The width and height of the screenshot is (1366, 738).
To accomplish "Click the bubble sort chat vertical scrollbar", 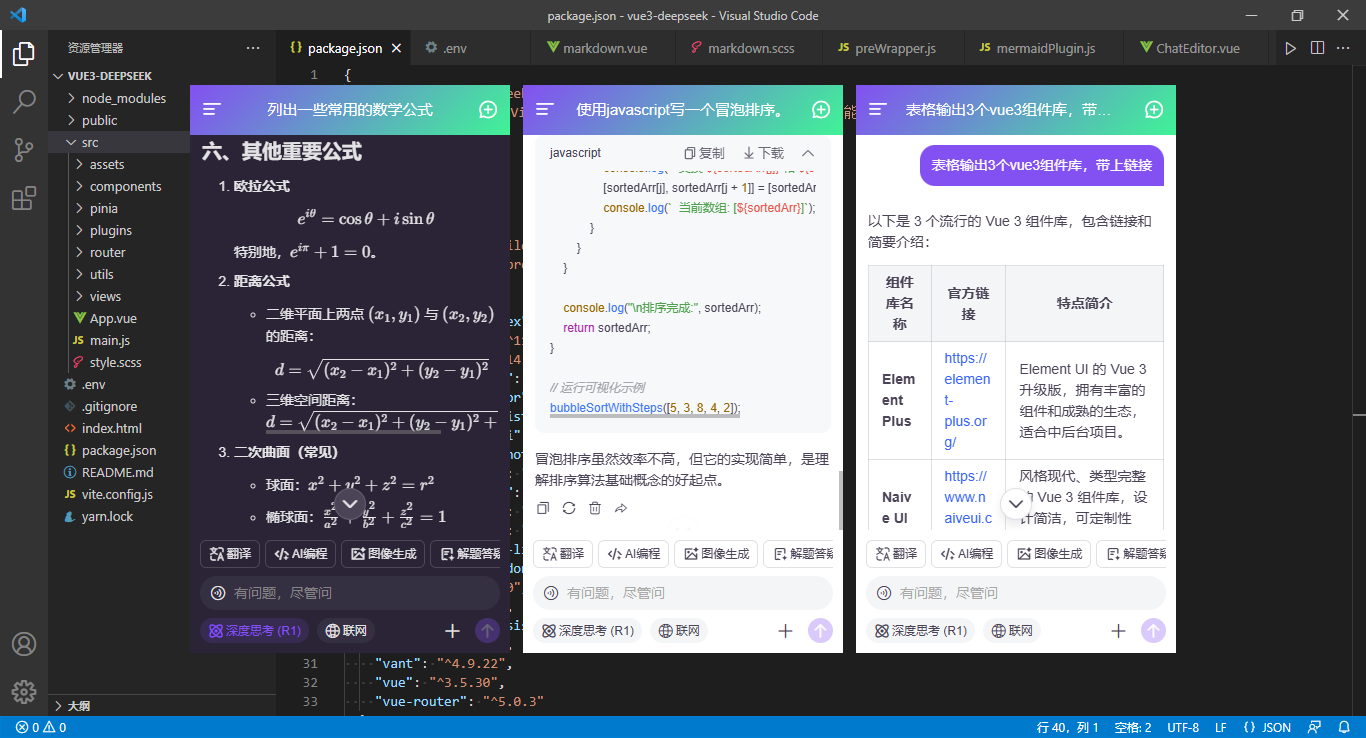I will (840, 500).
